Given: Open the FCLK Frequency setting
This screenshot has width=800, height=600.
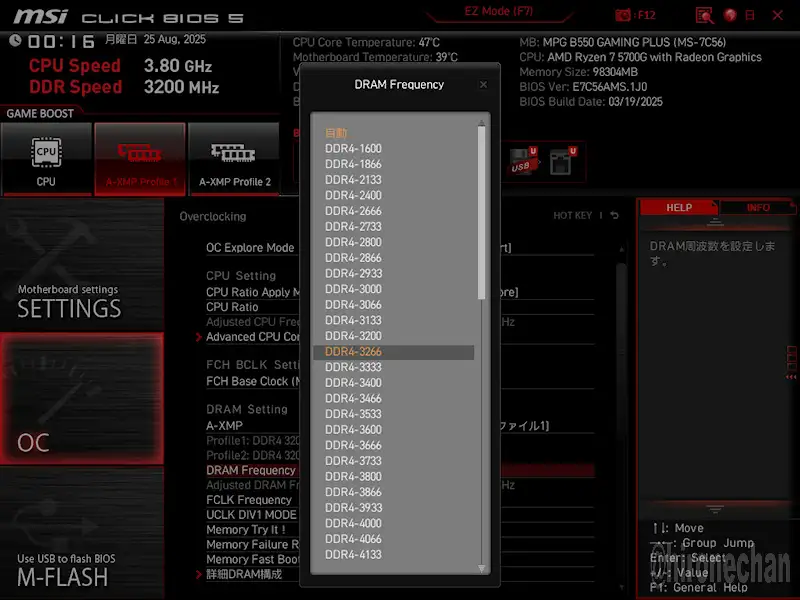Looking at the screenshot, I should pos(249,500).
